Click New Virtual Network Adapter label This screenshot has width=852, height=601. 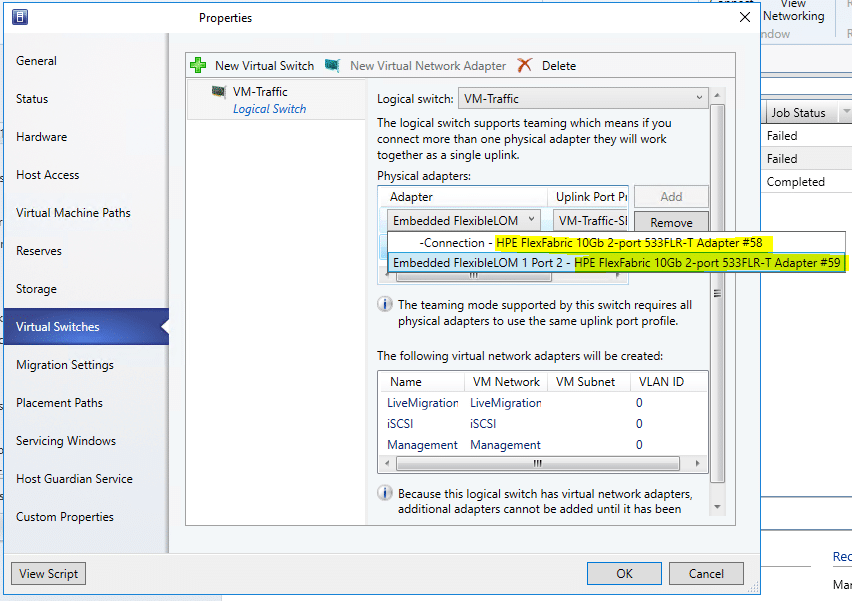coord(428,66)
